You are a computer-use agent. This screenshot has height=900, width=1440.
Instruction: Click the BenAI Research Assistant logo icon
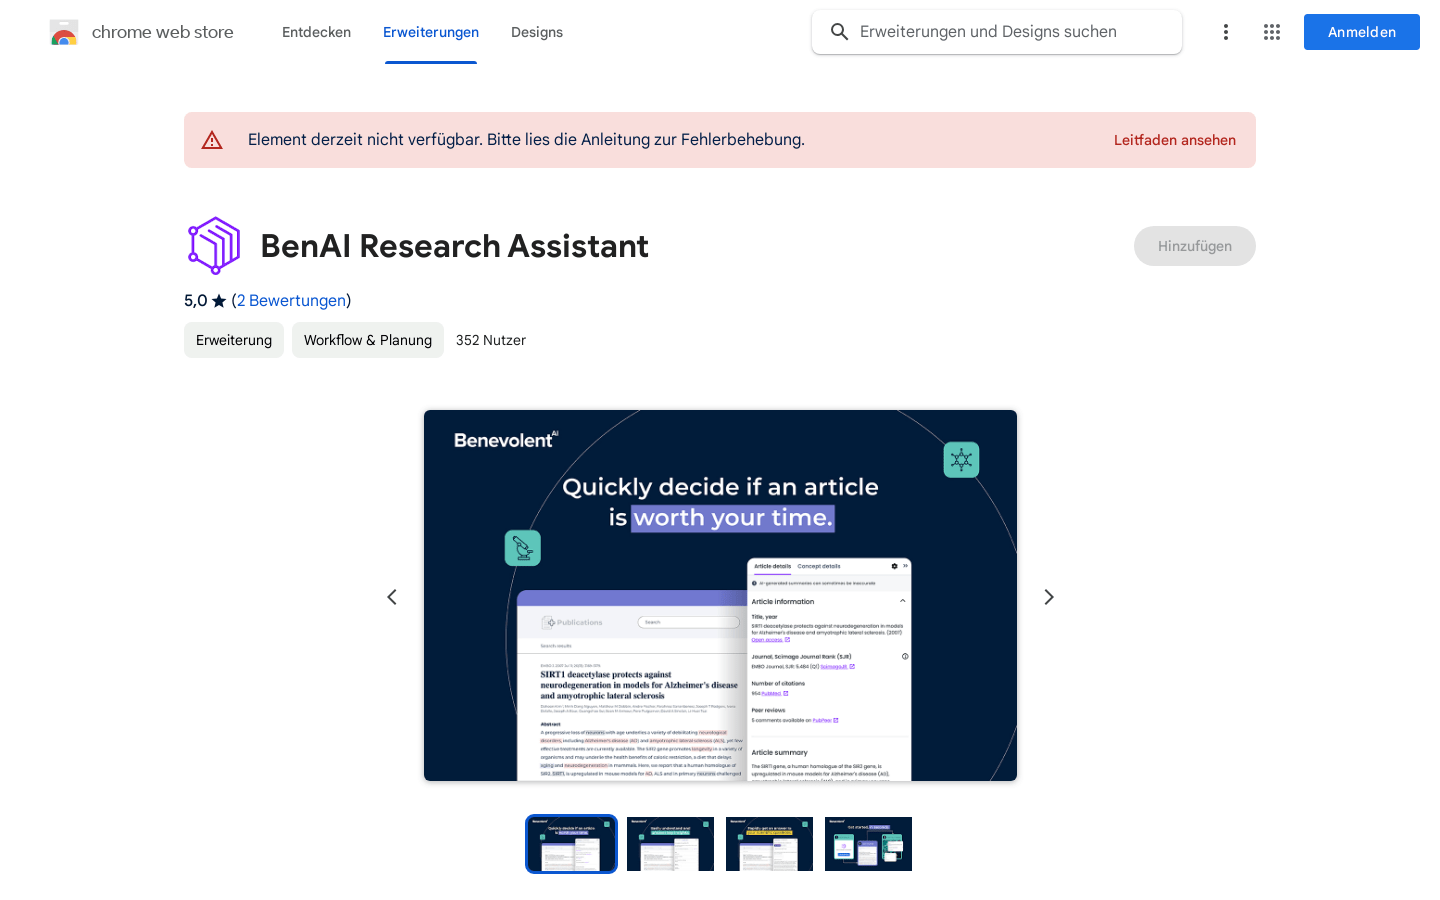[x=214, y=244]
